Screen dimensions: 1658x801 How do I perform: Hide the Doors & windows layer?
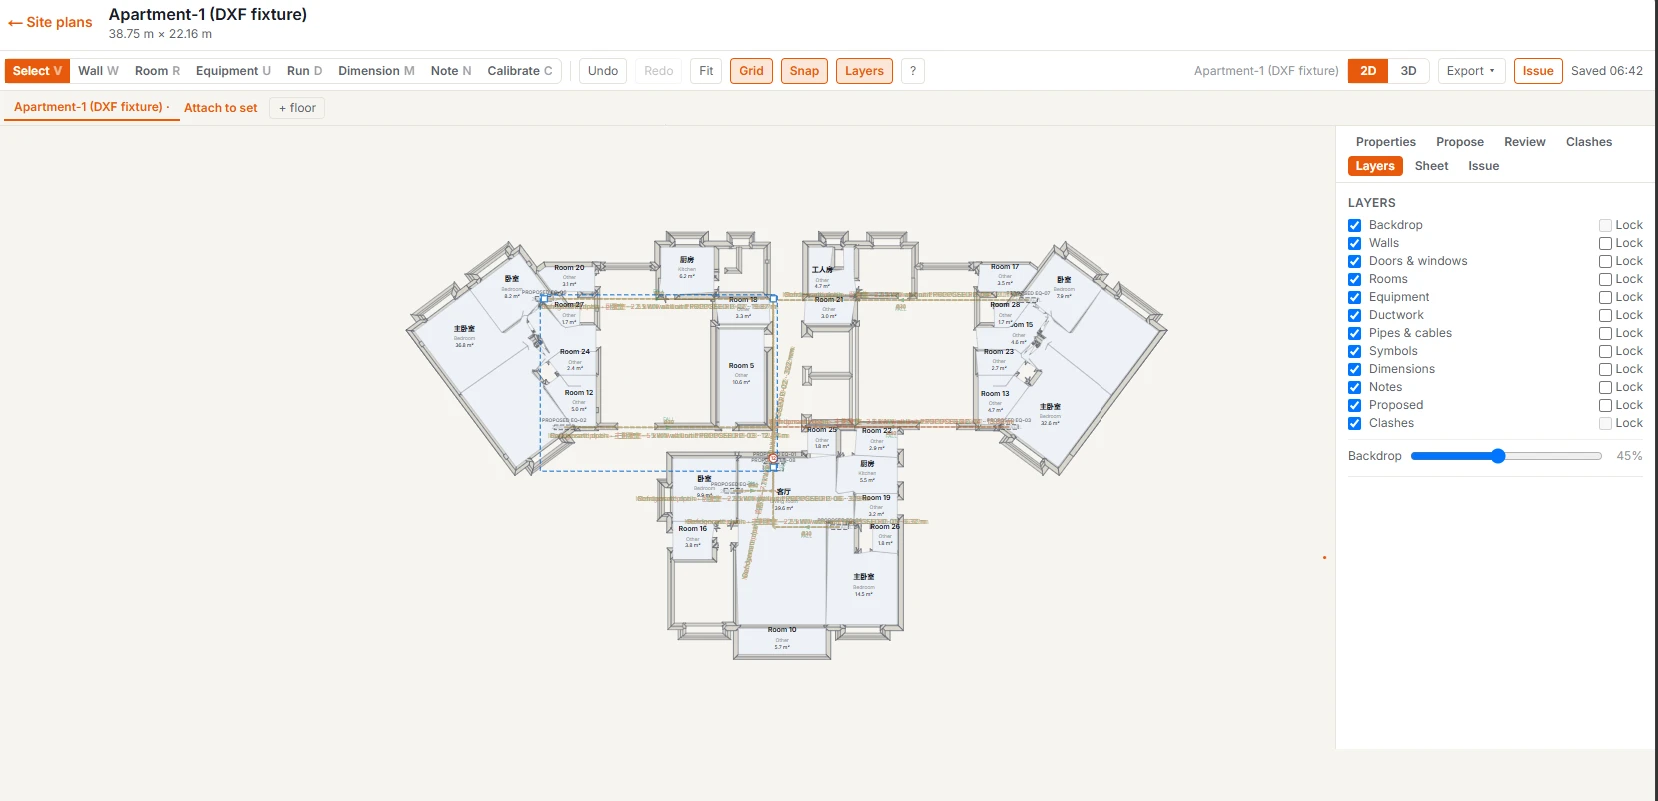tap(1354, 261)
